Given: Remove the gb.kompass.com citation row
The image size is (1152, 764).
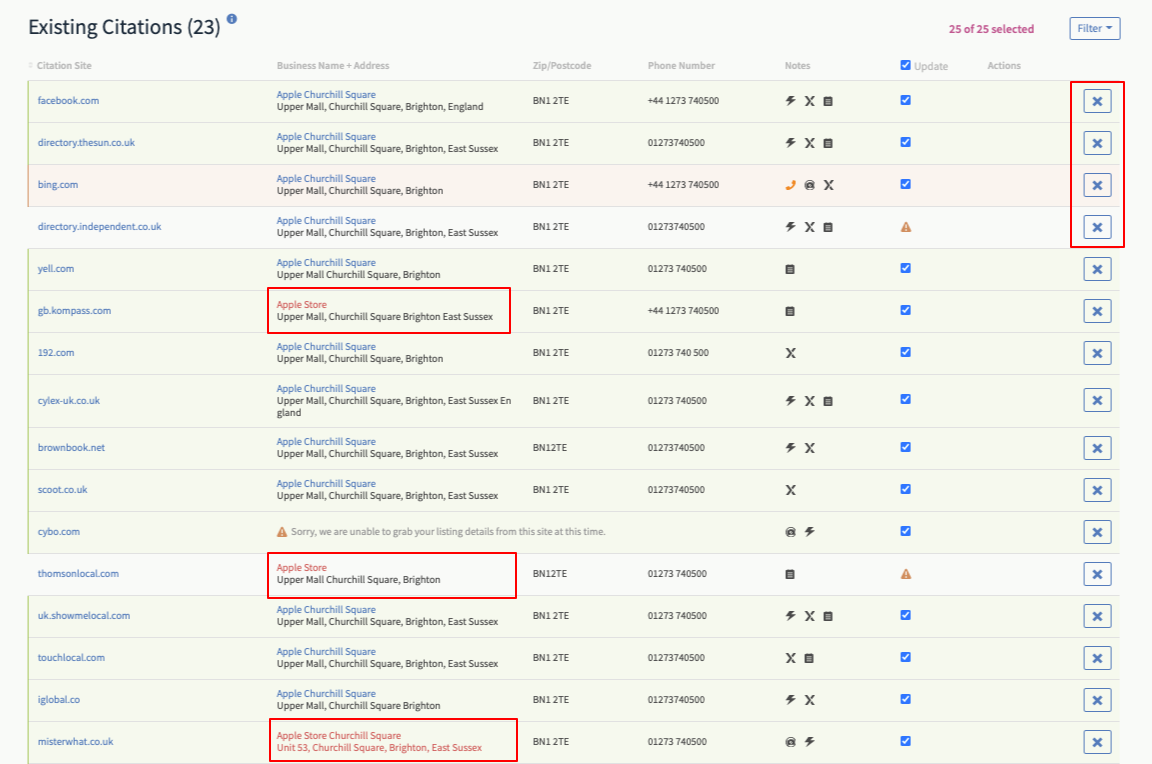Looking at the screenshot, I should point(1097,311).
